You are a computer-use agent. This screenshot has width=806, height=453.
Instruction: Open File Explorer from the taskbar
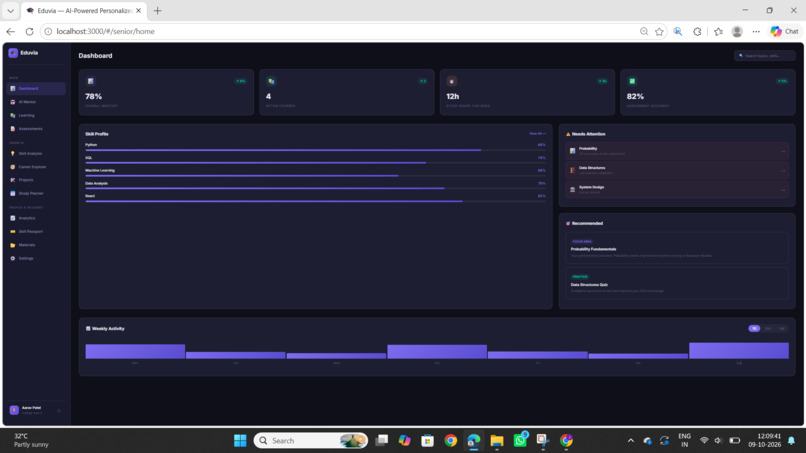pyautogui.click(x=497, y=441)
